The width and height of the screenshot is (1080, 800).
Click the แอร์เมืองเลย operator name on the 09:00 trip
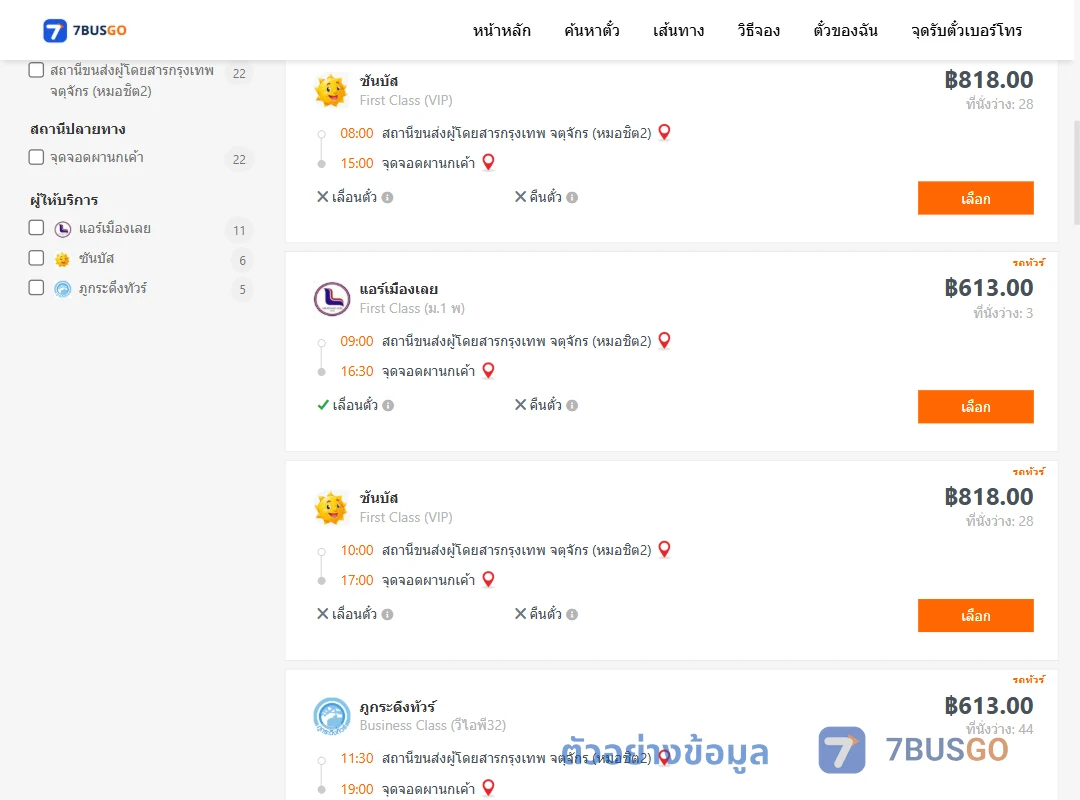(x=399, y=289)
